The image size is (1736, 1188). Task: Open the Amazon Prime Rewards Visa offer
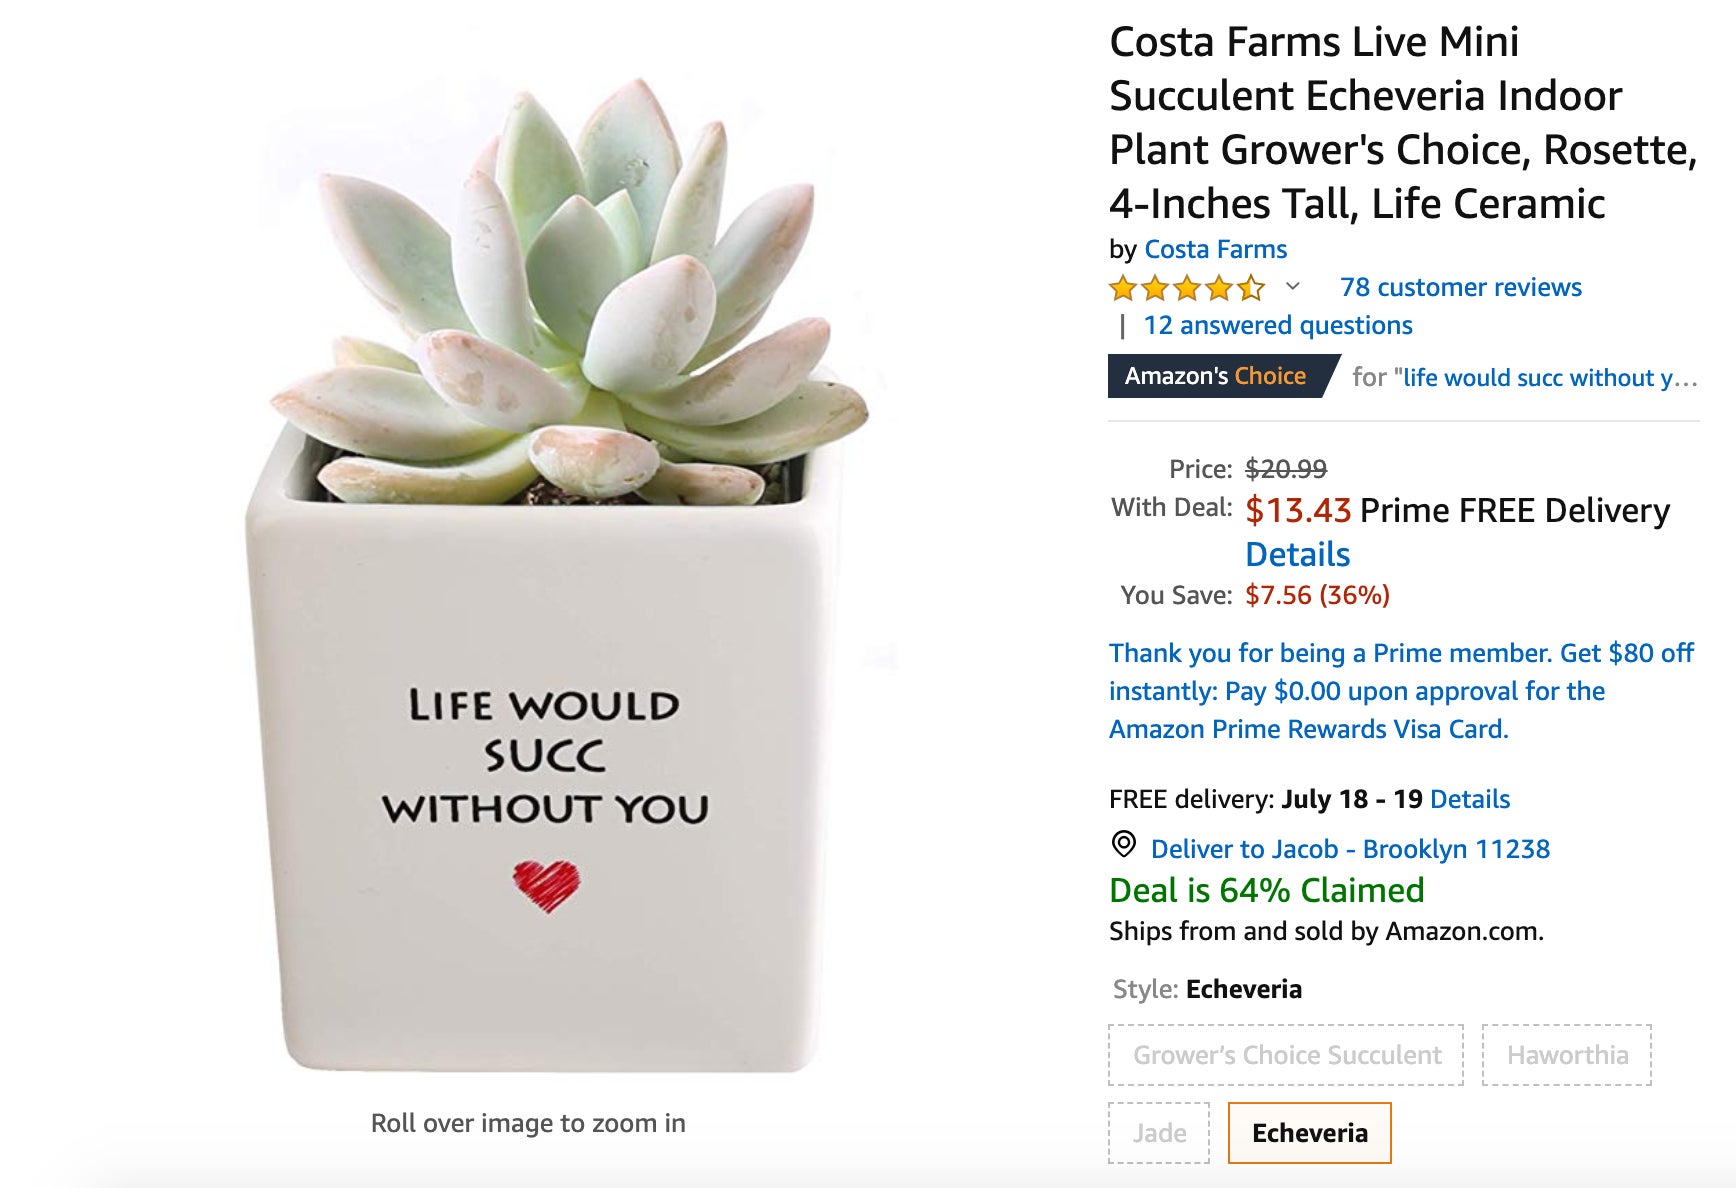pyautogui.click(x=1400, y=691)
